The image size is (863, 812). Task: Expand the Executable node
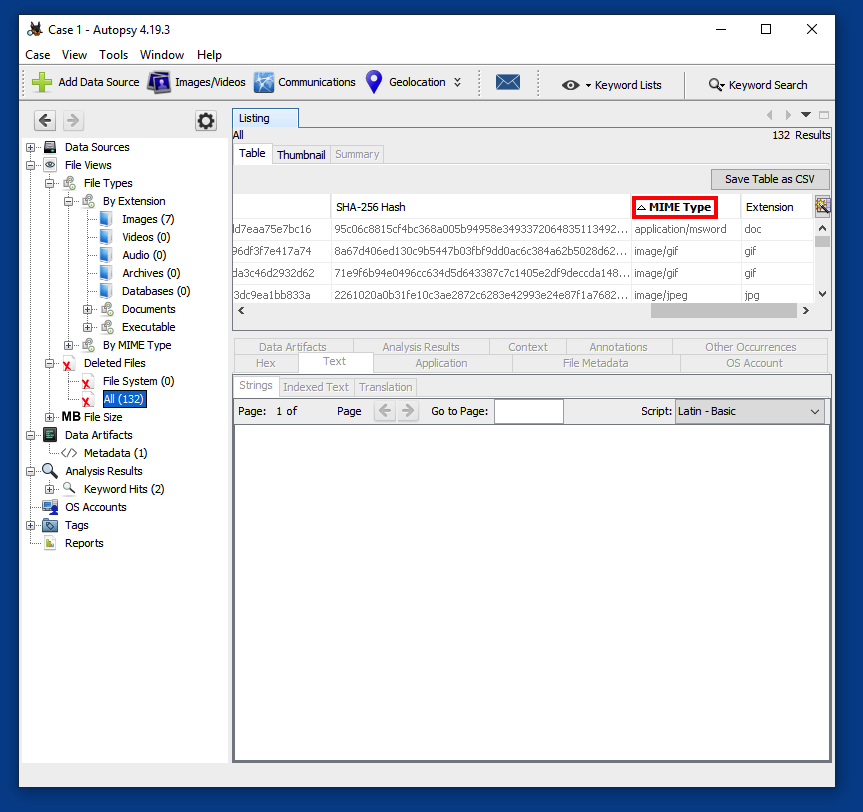(x=88, y=327)
